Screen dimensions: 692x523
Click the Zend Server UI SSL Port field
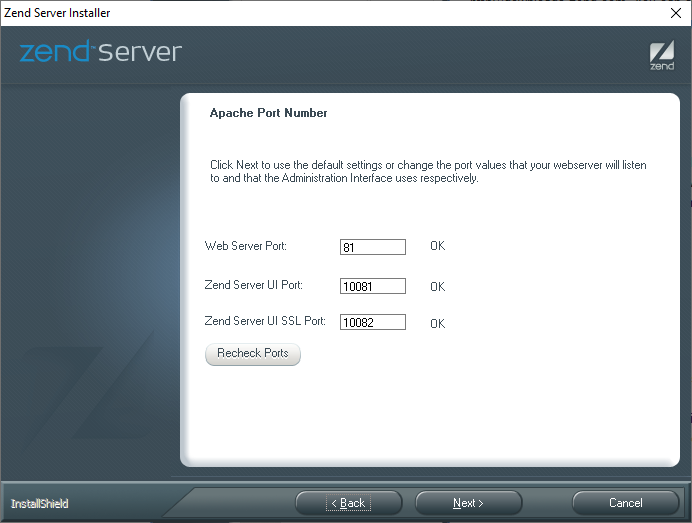[372, 322]
